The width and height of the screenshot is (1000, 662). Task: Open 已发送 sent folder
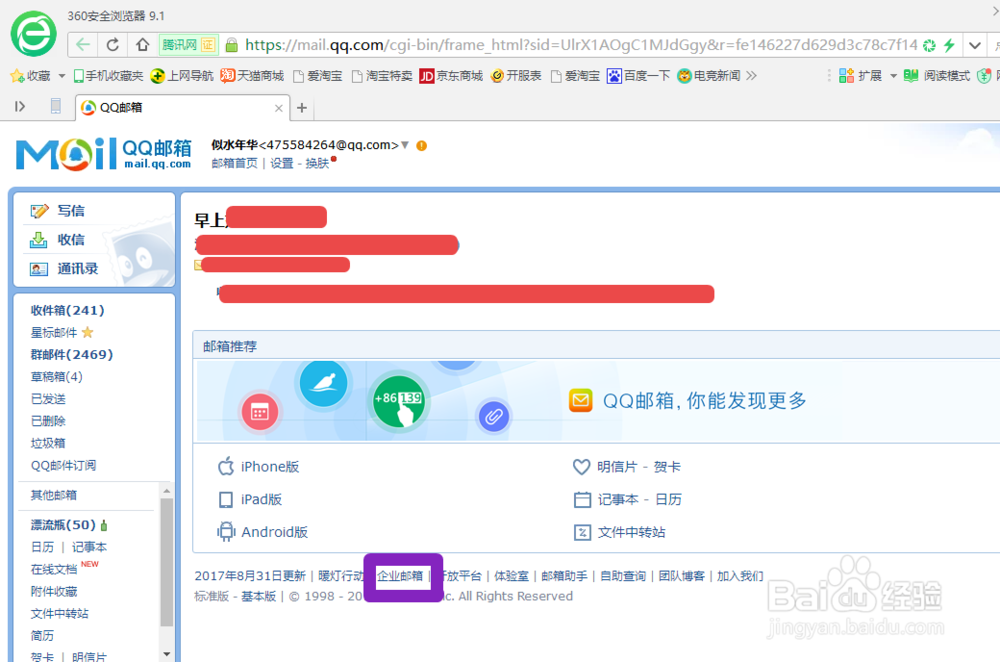(x=48, y=399)
